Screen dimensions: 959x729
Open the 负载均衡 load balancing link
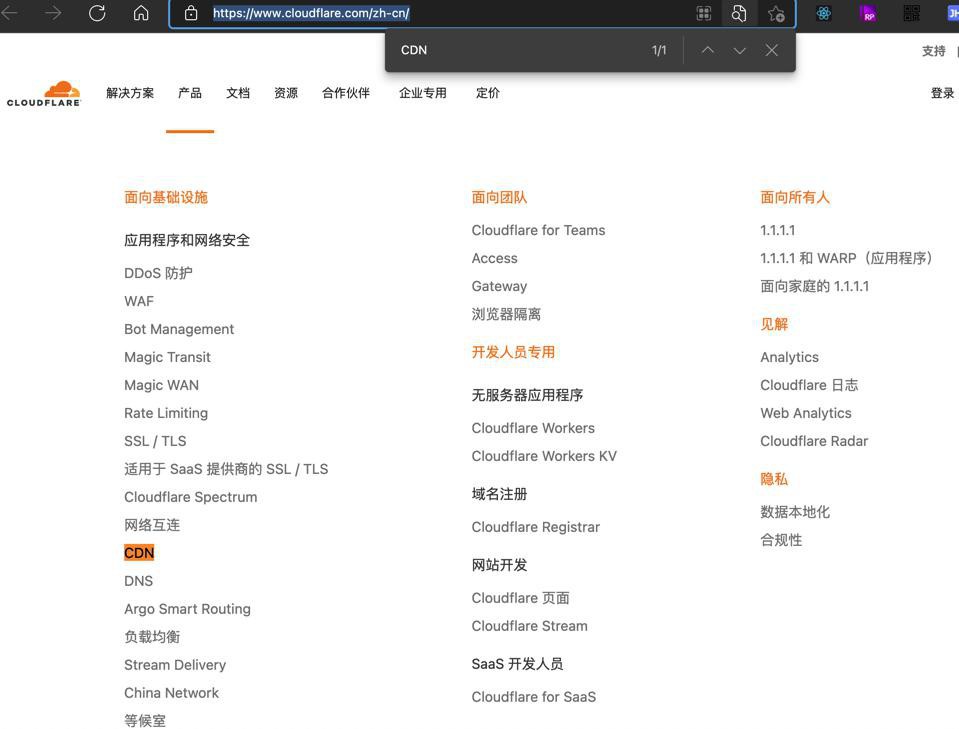click(152, 637)
